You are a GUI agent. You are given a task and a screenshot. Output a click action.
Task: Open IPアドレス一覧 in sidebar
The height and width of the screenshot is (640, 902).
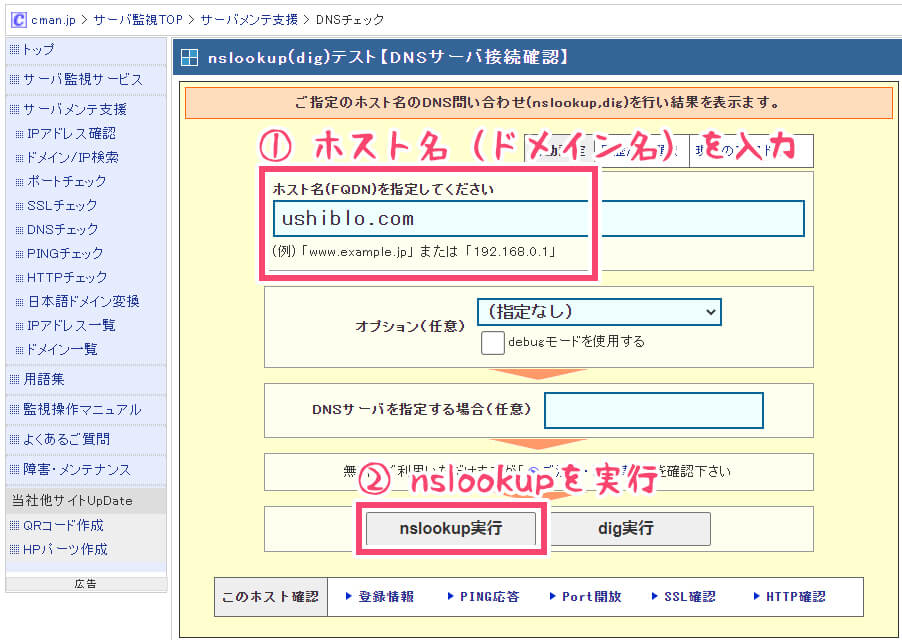[71, 325]
